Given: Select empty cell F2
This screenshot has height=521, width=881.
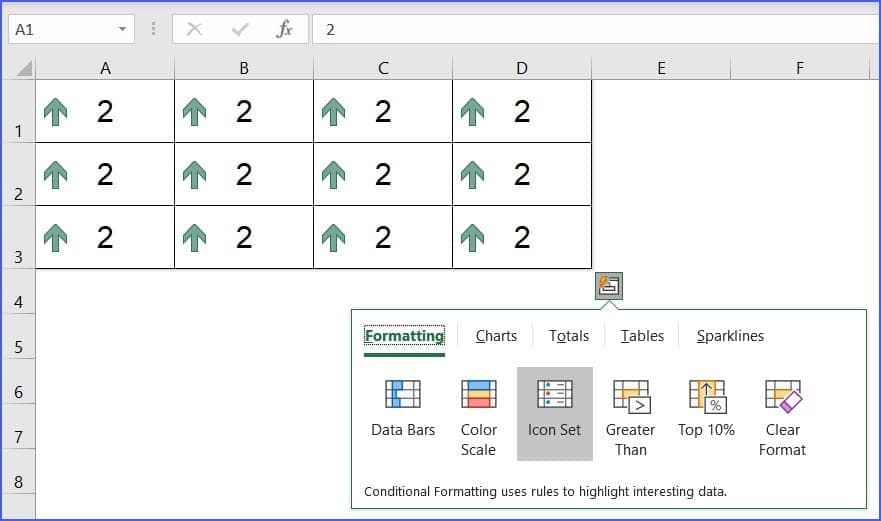Looking at the screenshot, I should 800,174.
